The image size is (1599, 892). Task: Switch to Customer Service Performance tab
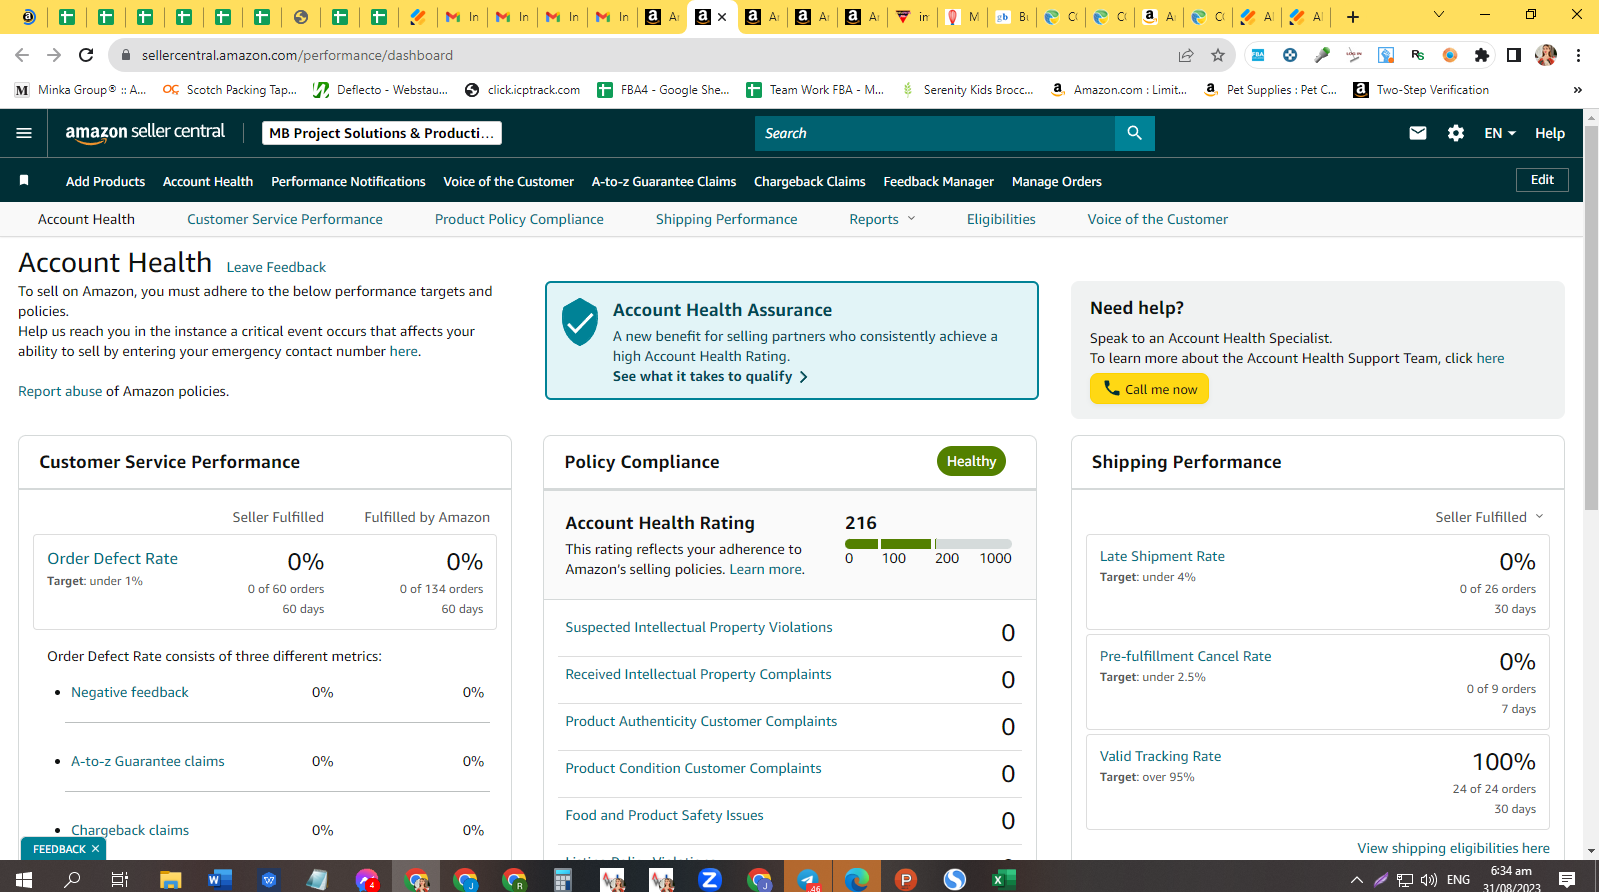285,219
